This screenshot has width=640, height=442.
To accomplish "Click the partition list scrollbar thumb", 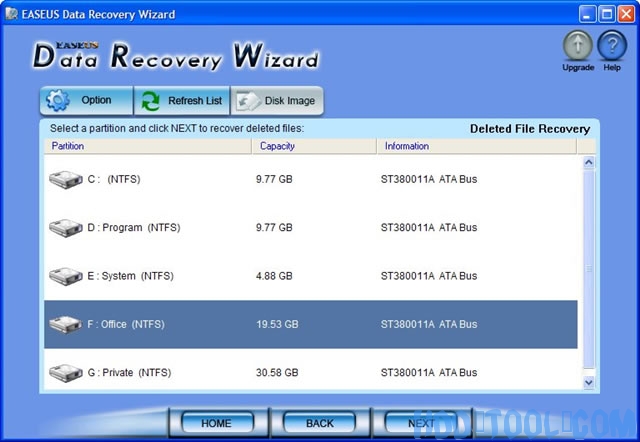I will (x=589, y=269).
